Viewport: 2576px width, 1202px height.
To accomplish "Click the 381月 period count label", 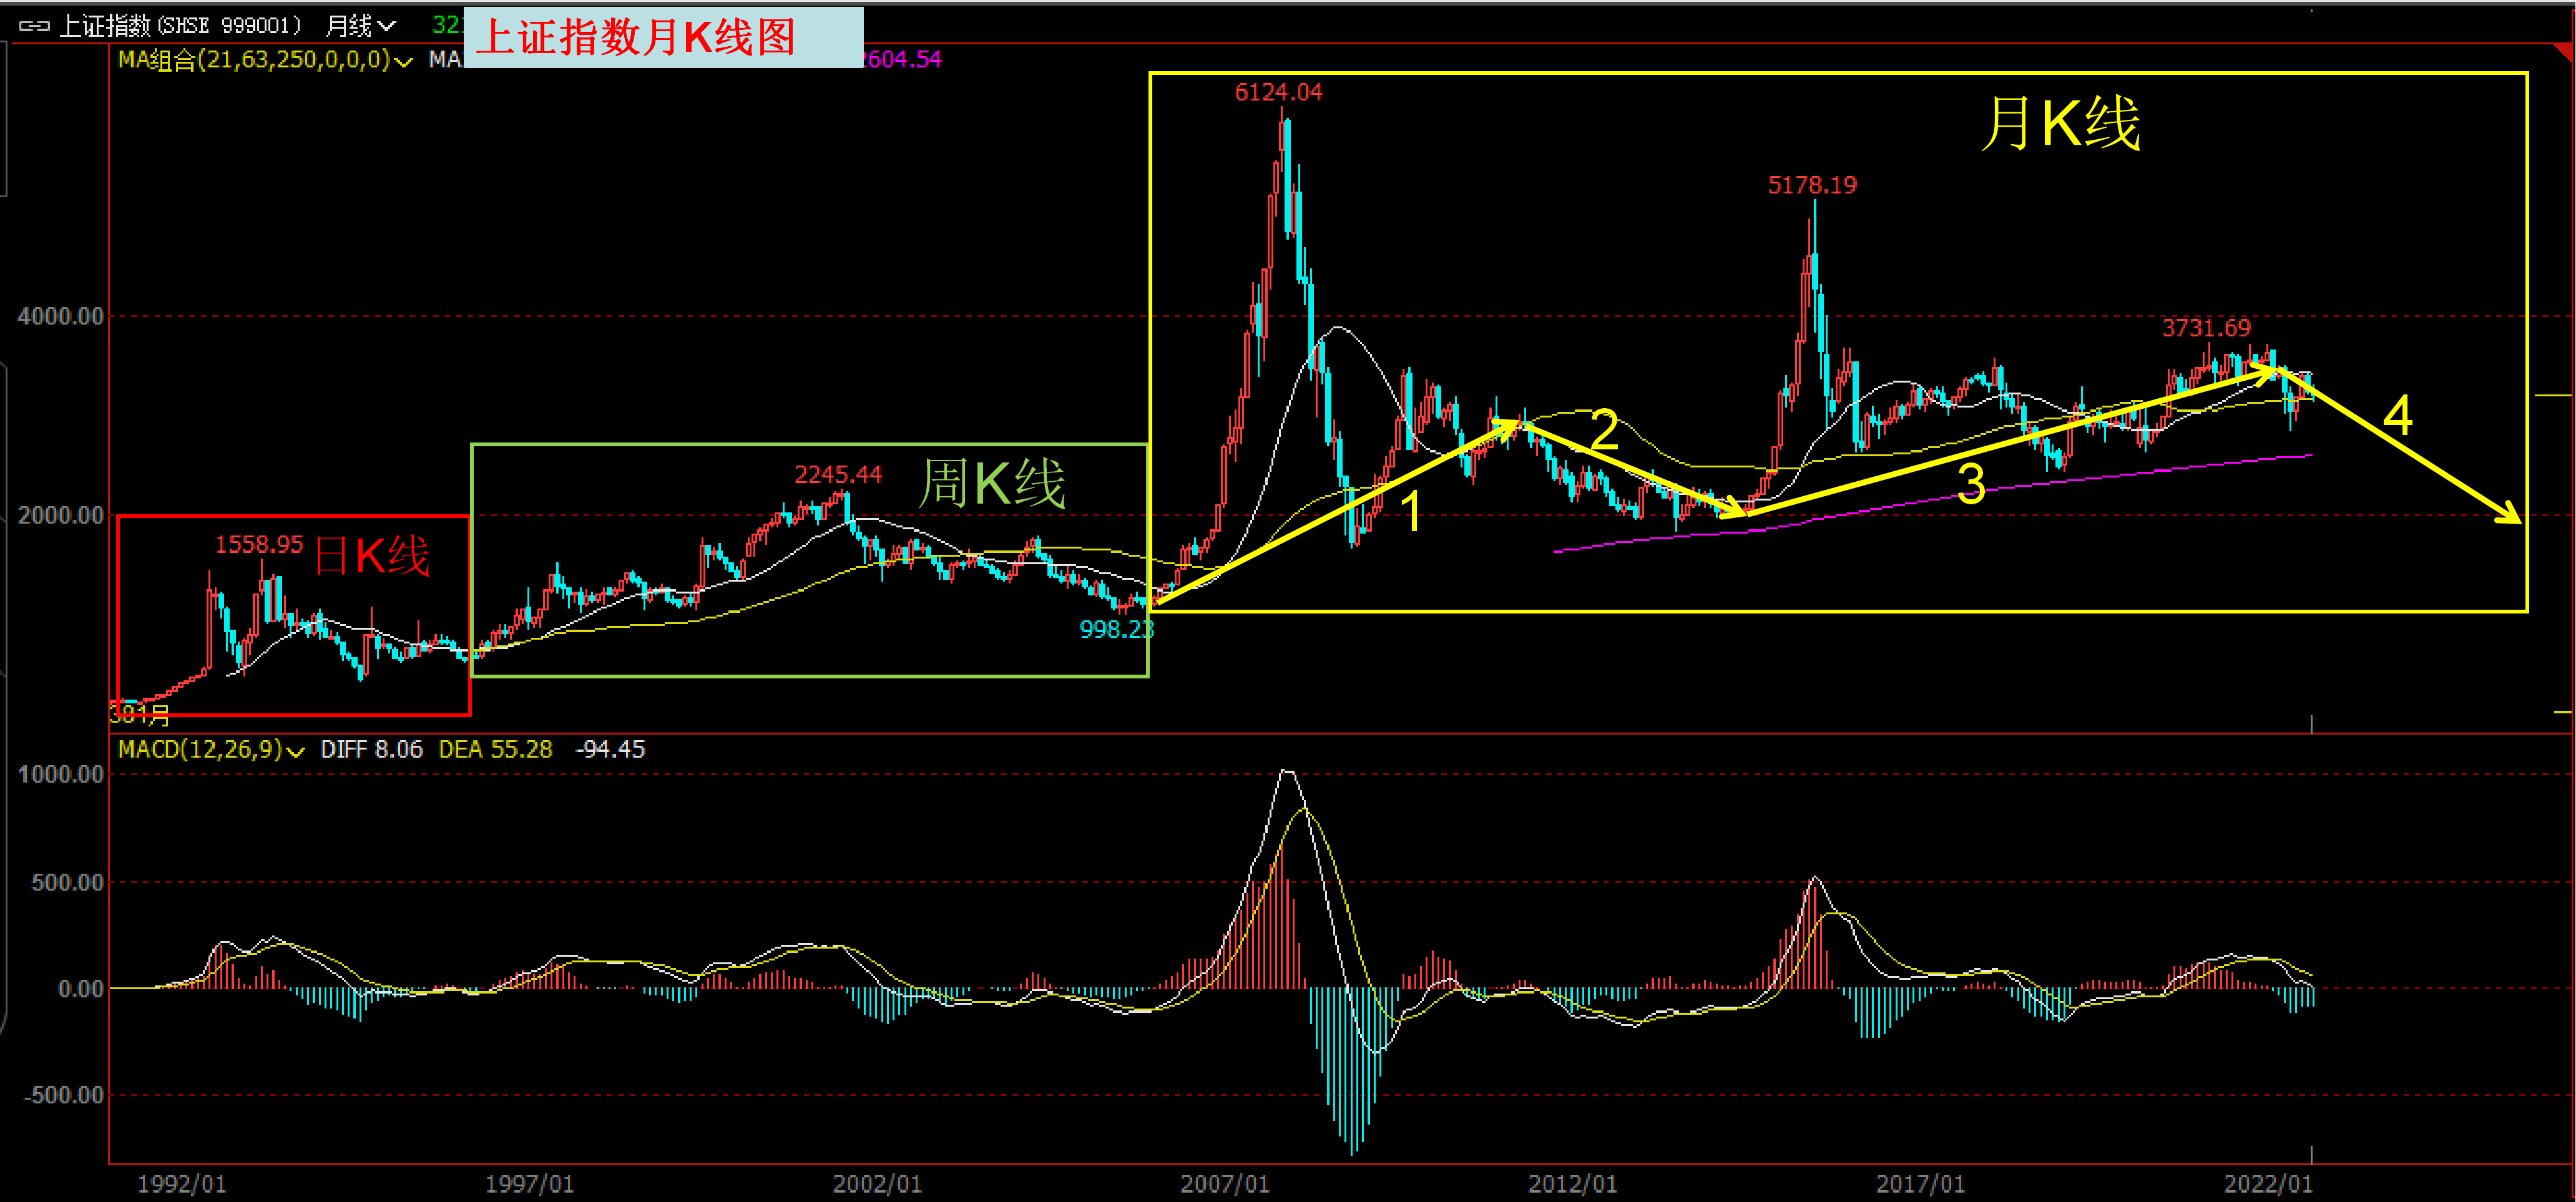I will pos(140,715).
